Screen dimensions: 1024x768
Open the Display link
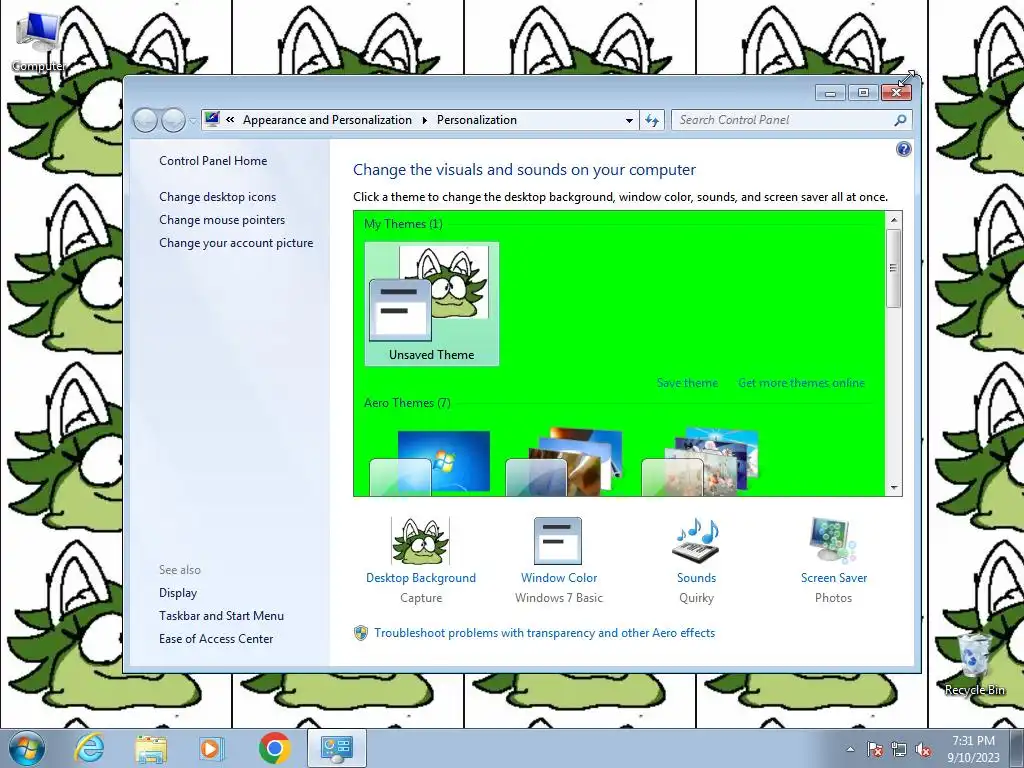pos(178,592)
